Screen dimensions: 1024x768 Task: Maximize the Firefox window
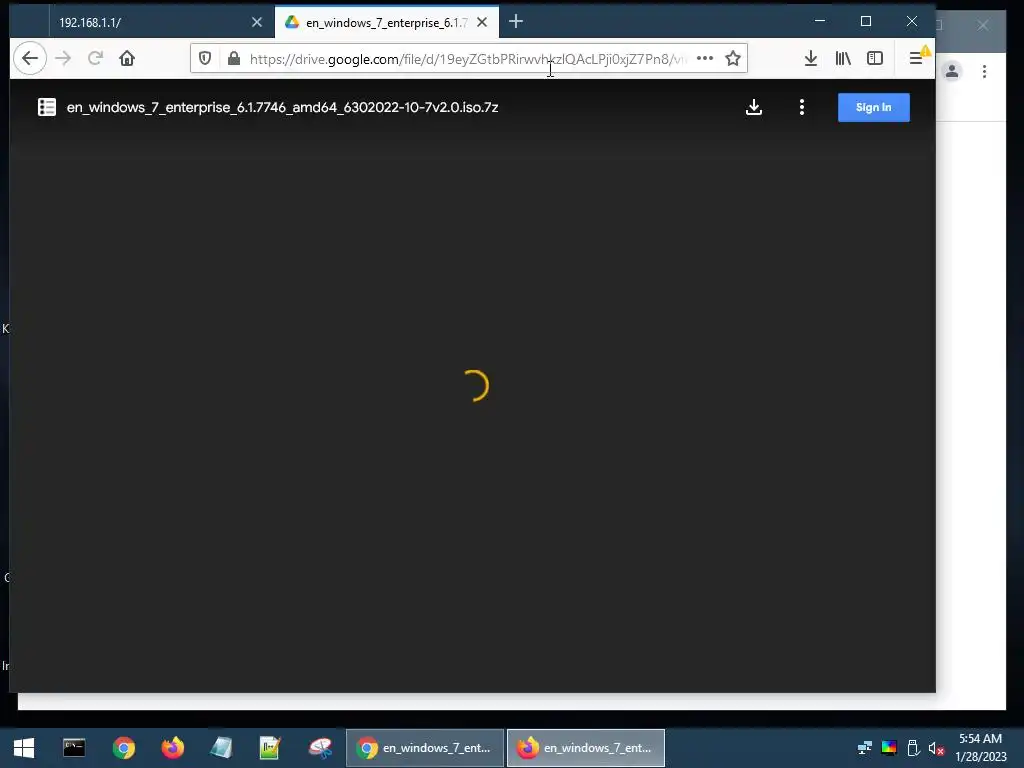click(x=866, y=22)
